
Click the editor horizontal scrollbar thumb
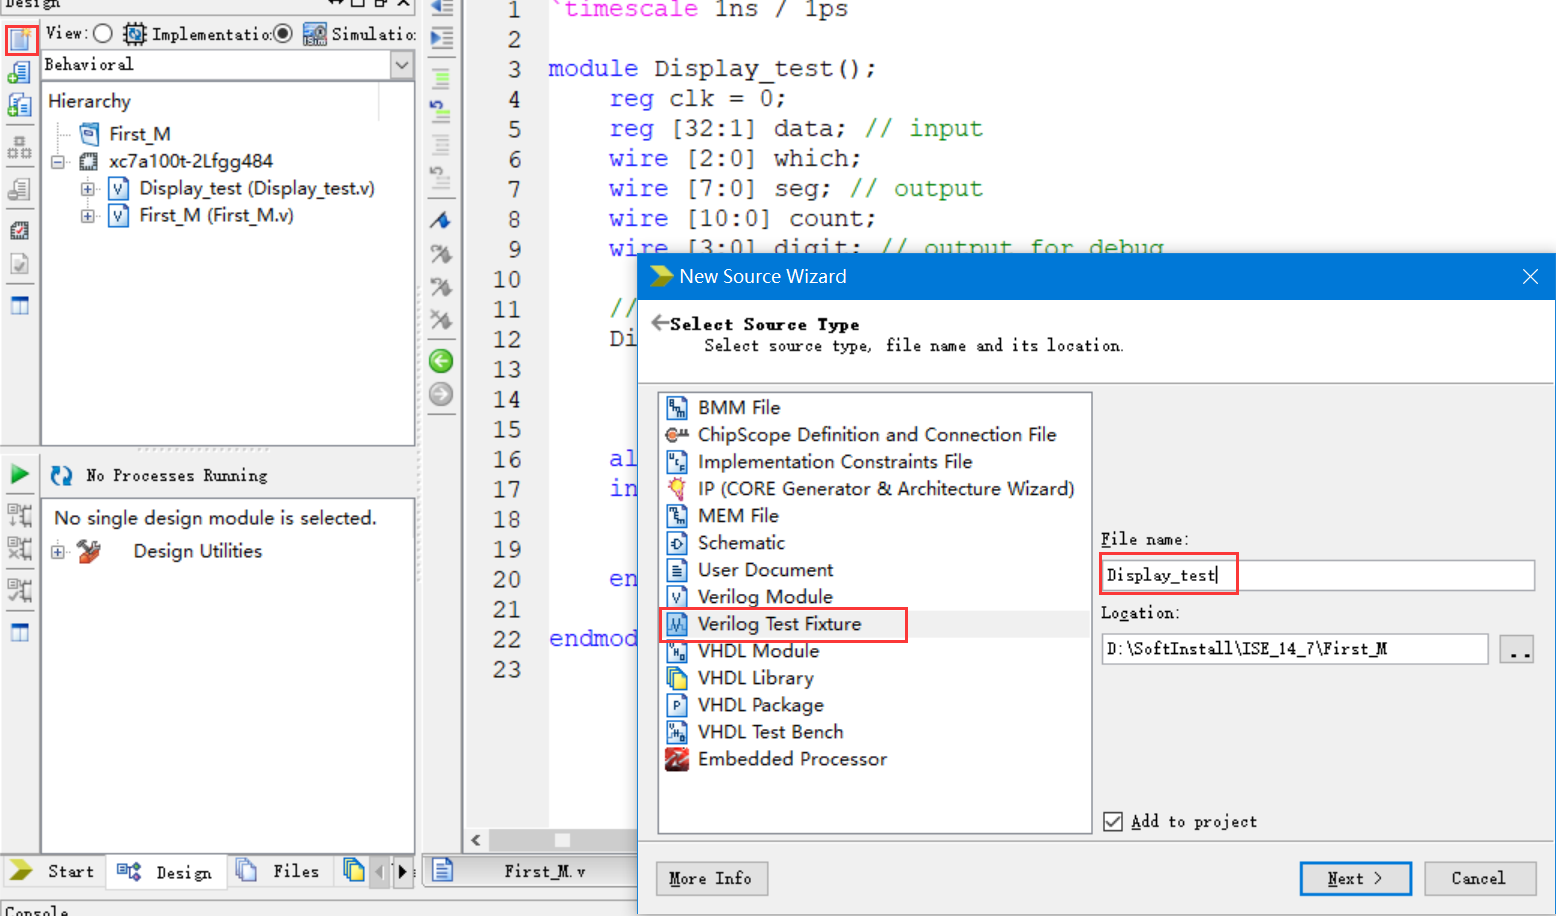(562, 840)
